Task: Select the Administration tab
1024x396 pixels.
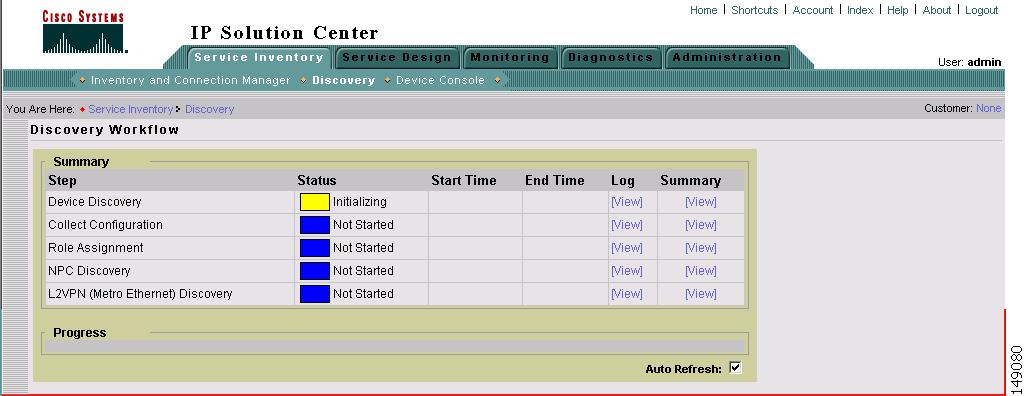Action: (727, 58)
